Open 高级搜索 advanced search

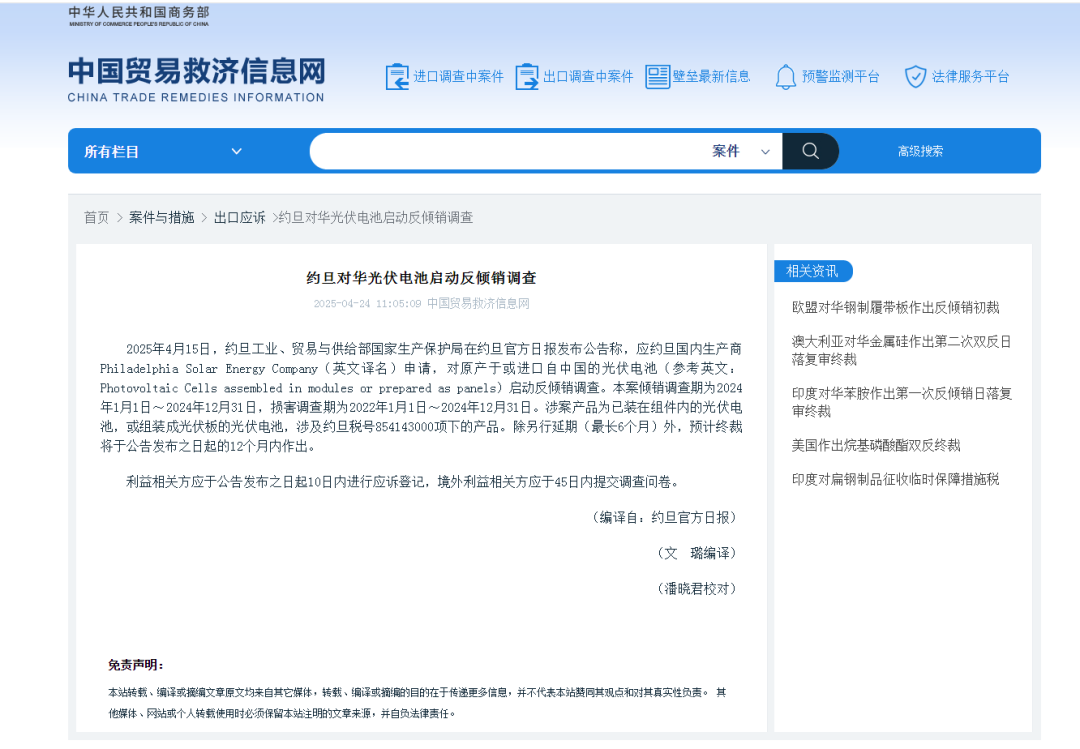tap(921, 151)
